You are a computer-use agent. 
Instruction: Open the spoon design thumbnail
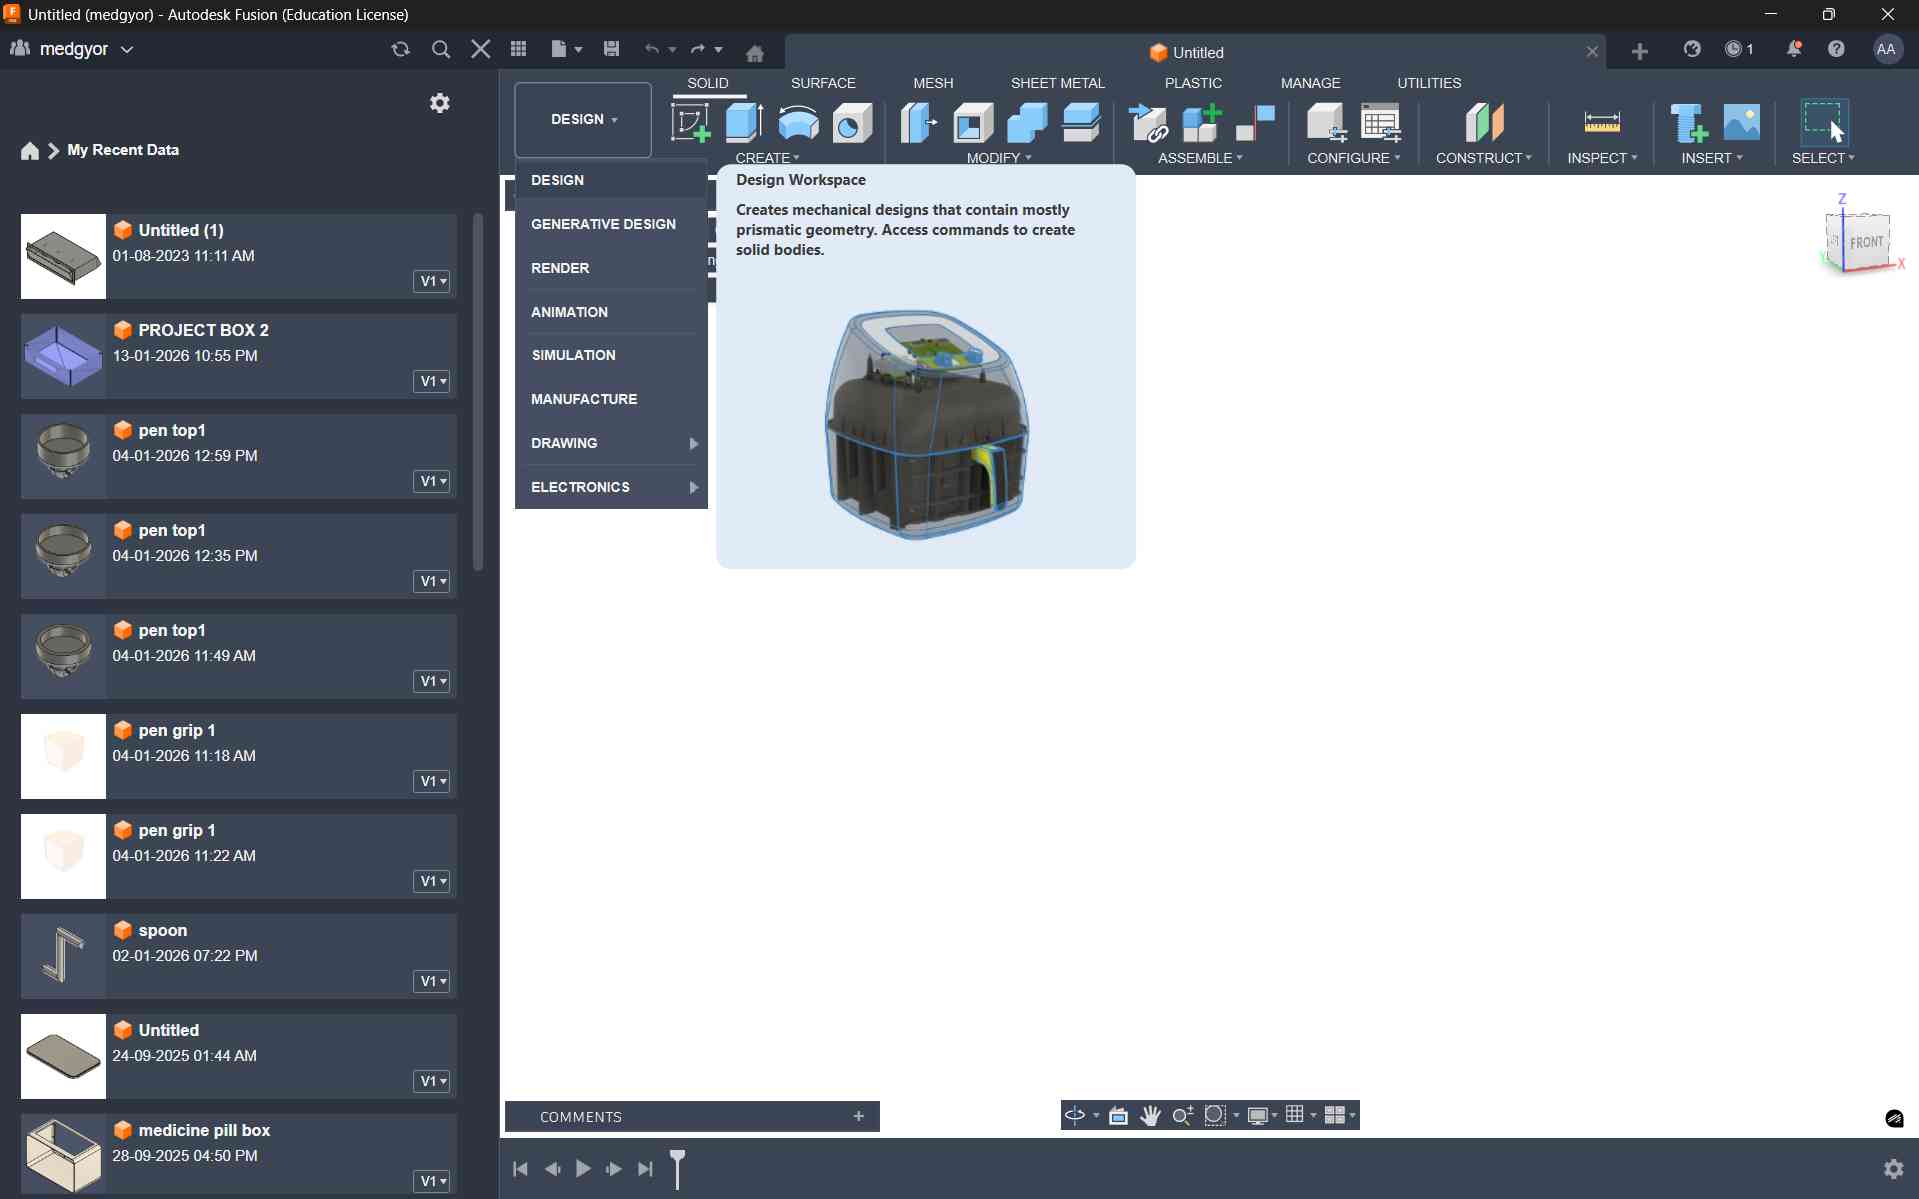(63, 956)
